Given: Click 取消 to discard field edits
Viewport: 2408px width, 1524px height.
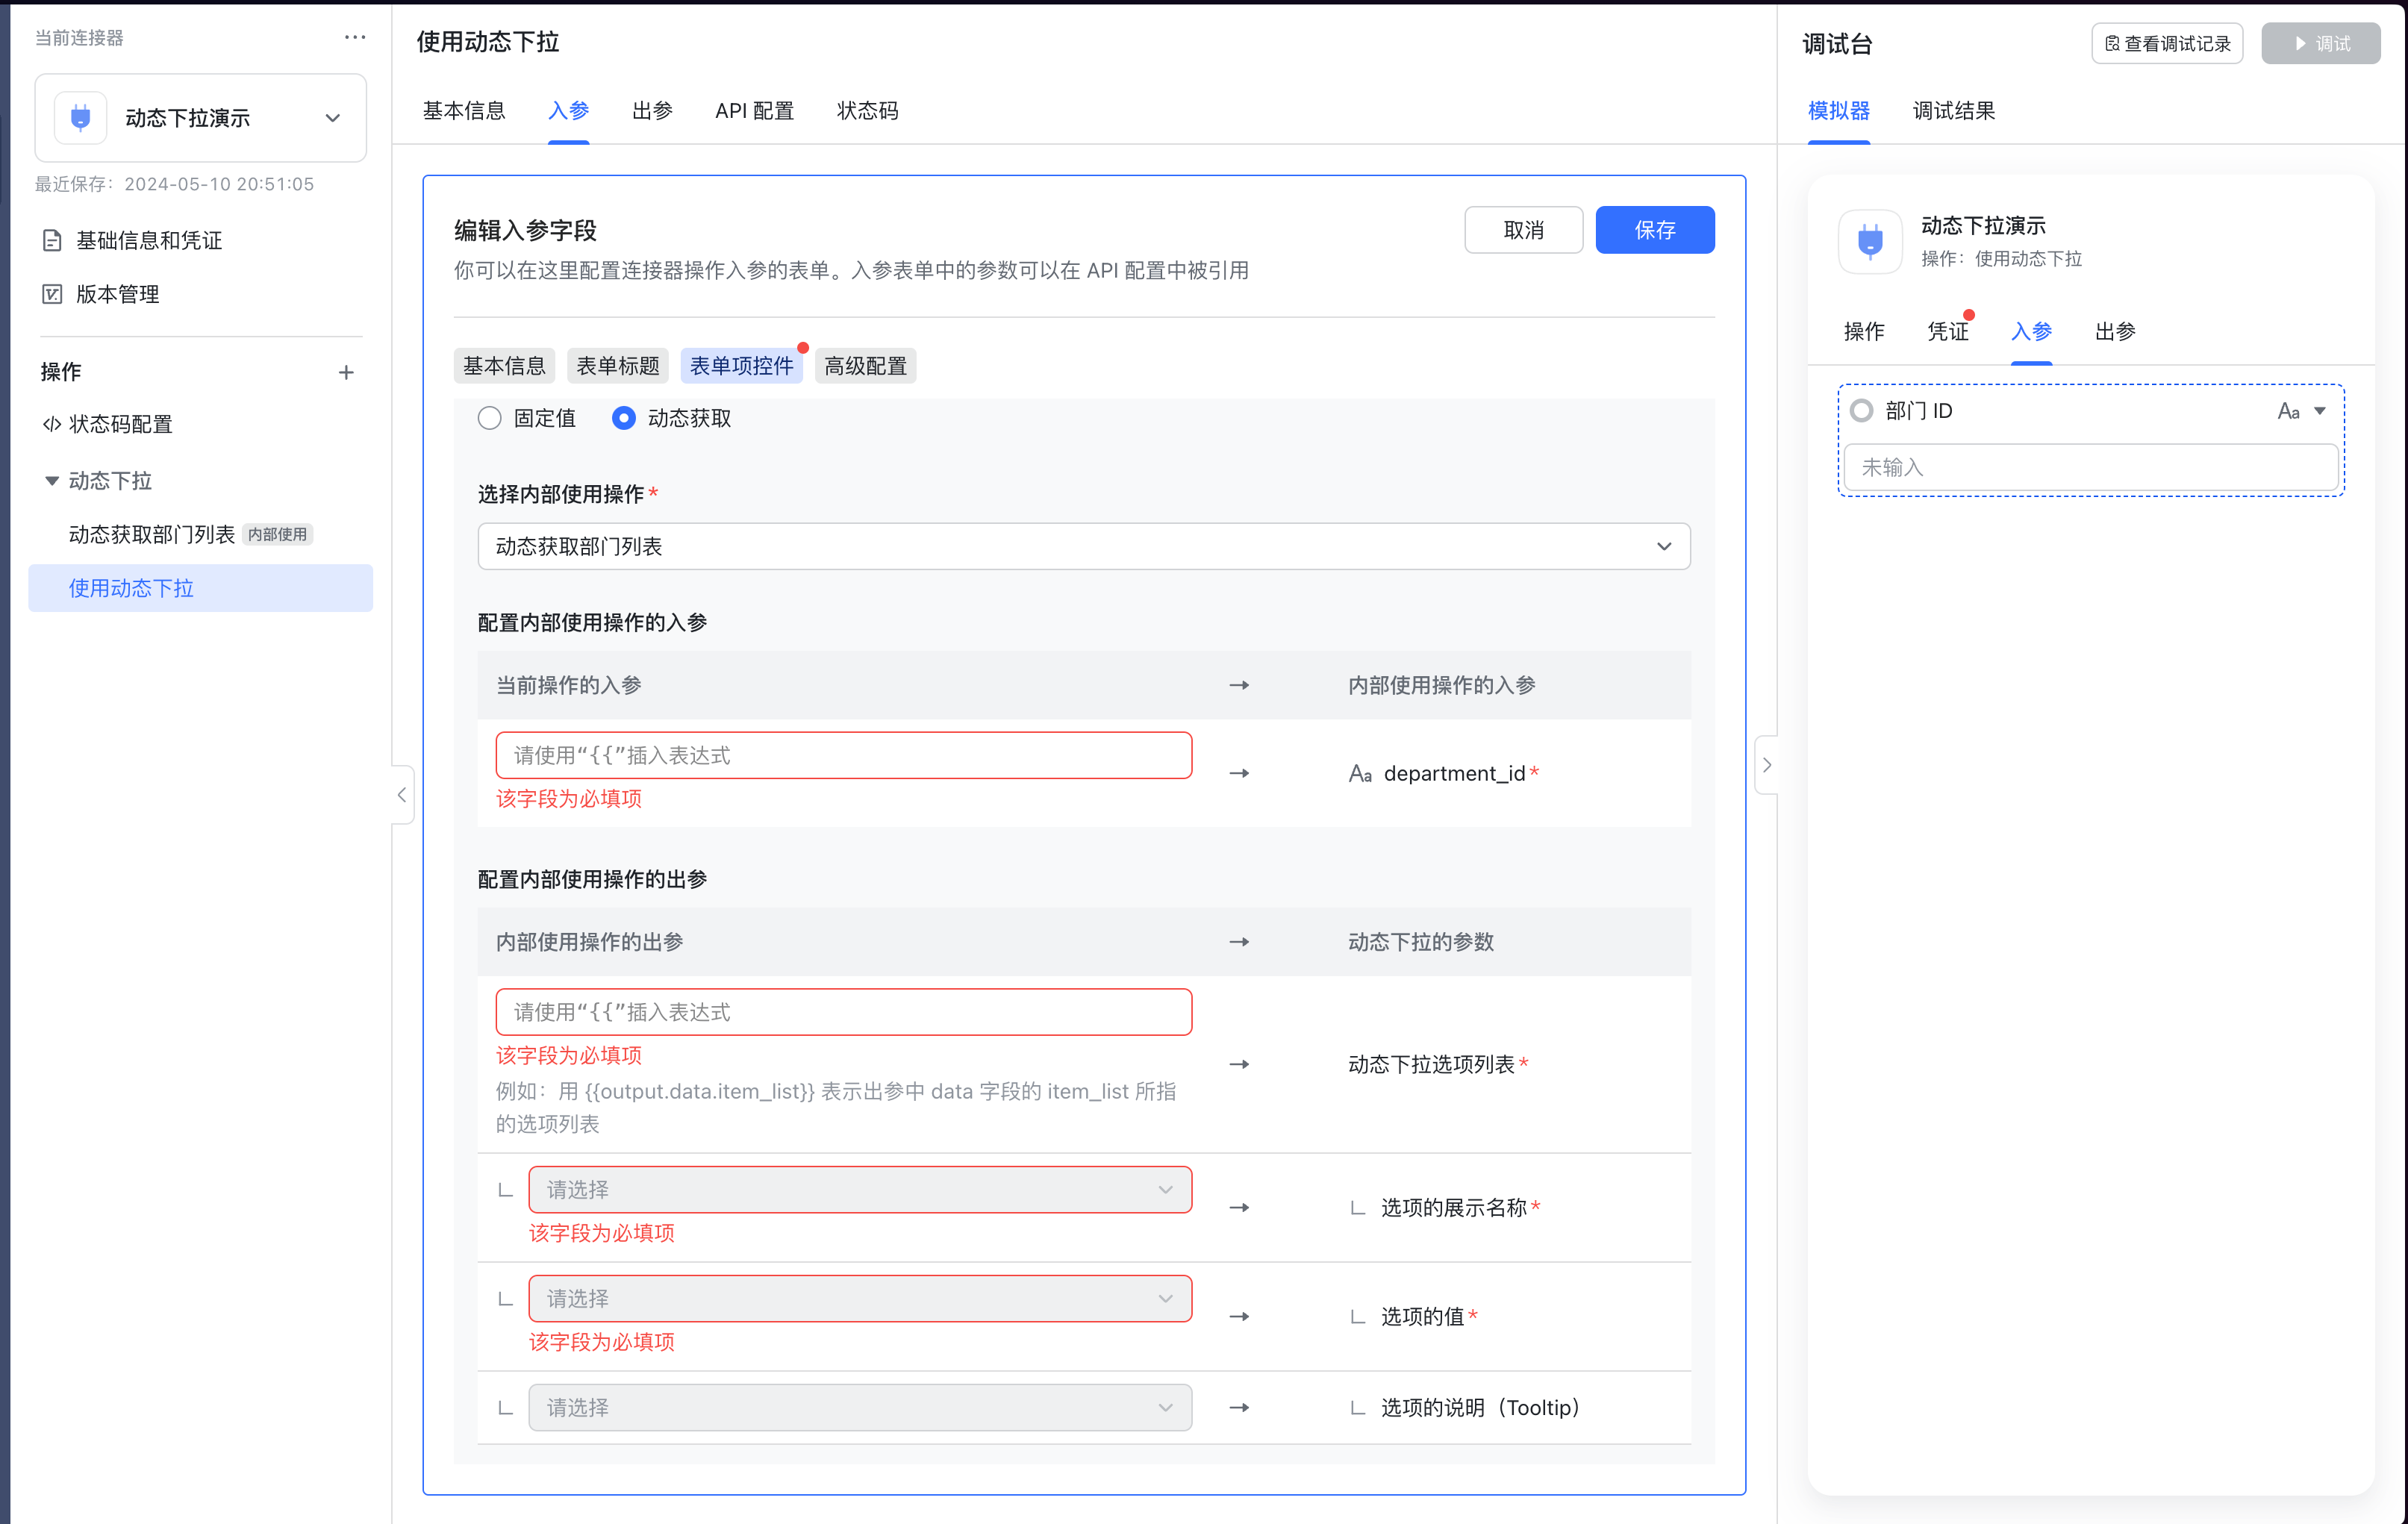Looking at the screenshot, I should tap(1523, 230).
